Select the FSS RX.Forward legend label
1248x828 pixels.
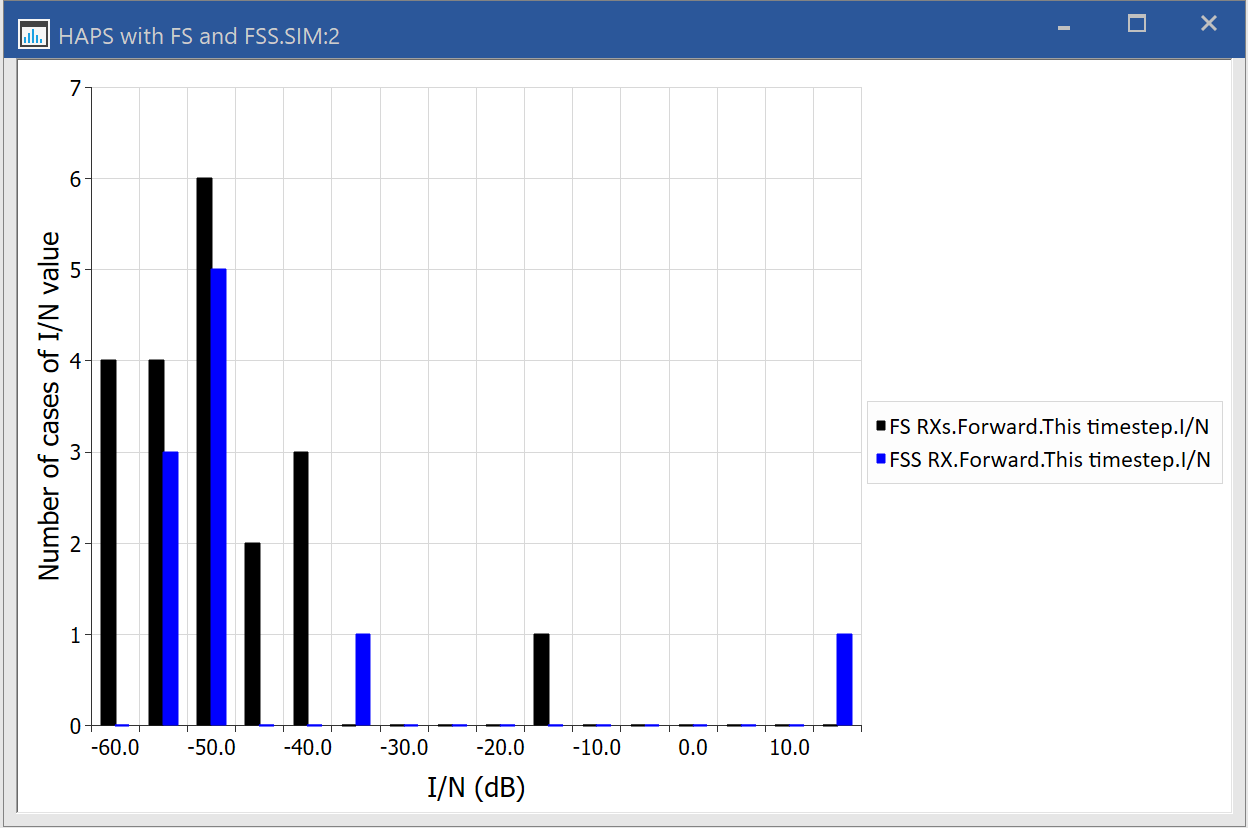tap(1049, 459)
